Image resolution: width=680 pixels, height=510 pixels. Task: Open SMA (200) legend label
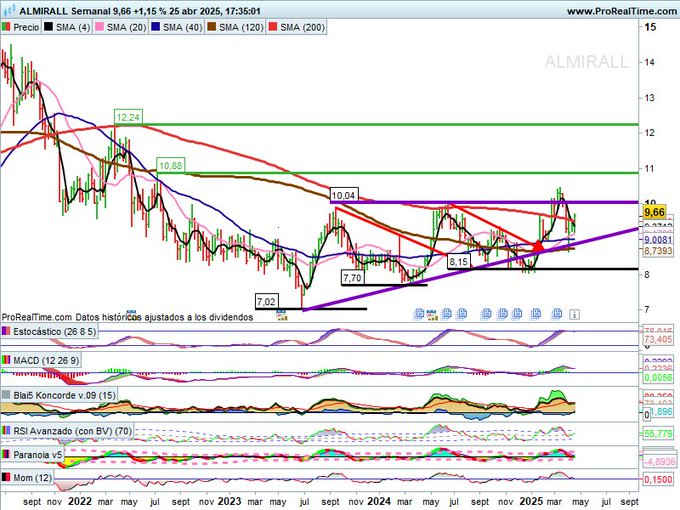click(x=303, y=27)
